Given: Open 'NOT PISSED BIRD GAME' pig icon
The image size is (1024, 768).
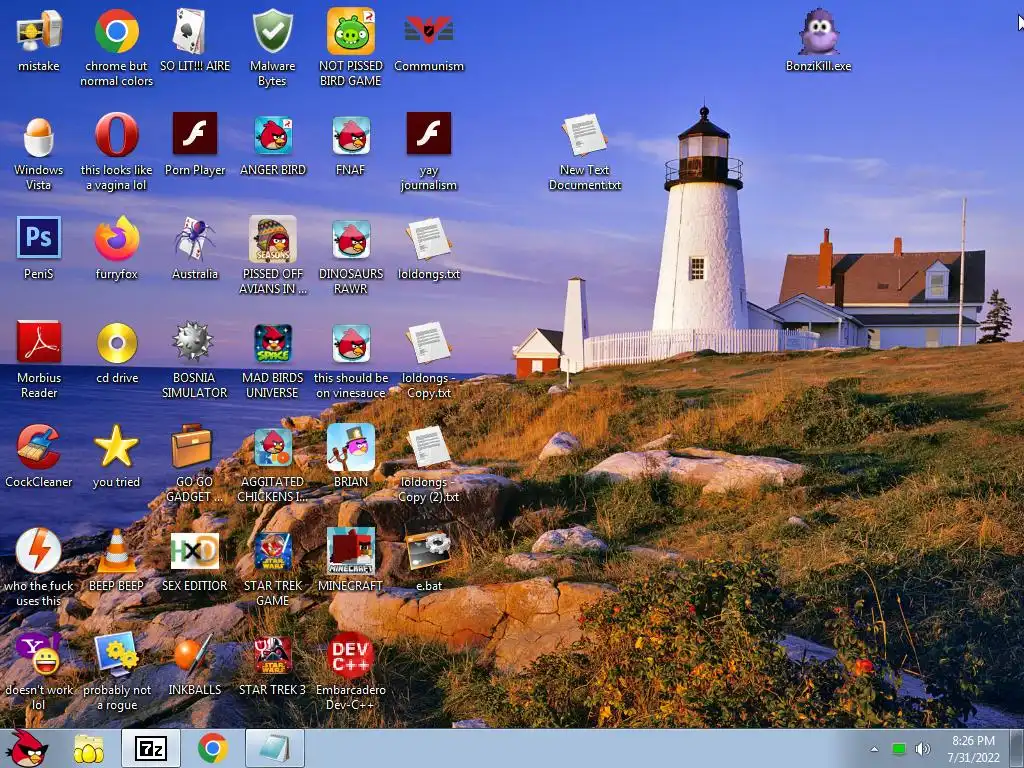Looking at the screenshot, I should coord(351,31).
